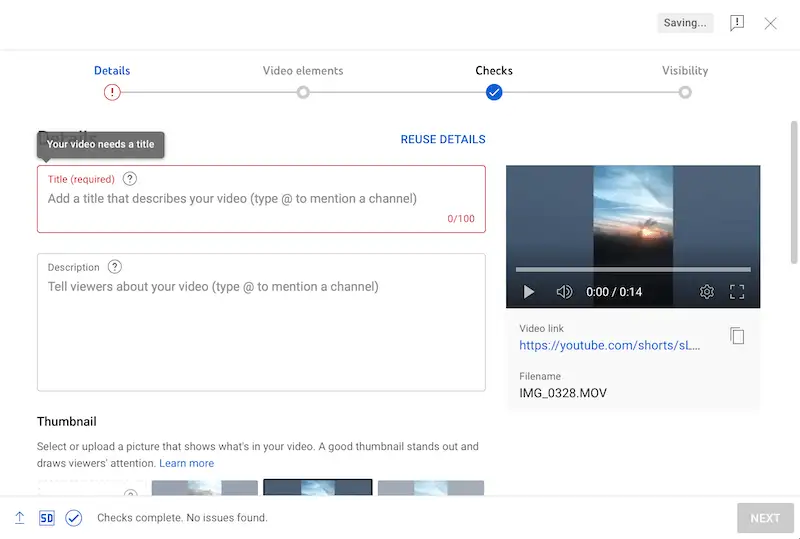Click REUSE DETAILS button
The width and height of the screenshot is (800, 539).
(x=443, y=139)
